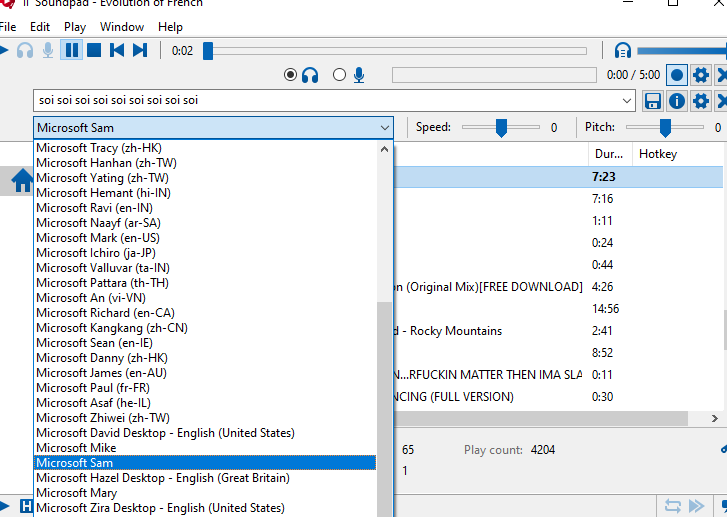Sort by the Hotkey column header
The height and width of the screenshot is (517, 727).
tap(658, 154)
